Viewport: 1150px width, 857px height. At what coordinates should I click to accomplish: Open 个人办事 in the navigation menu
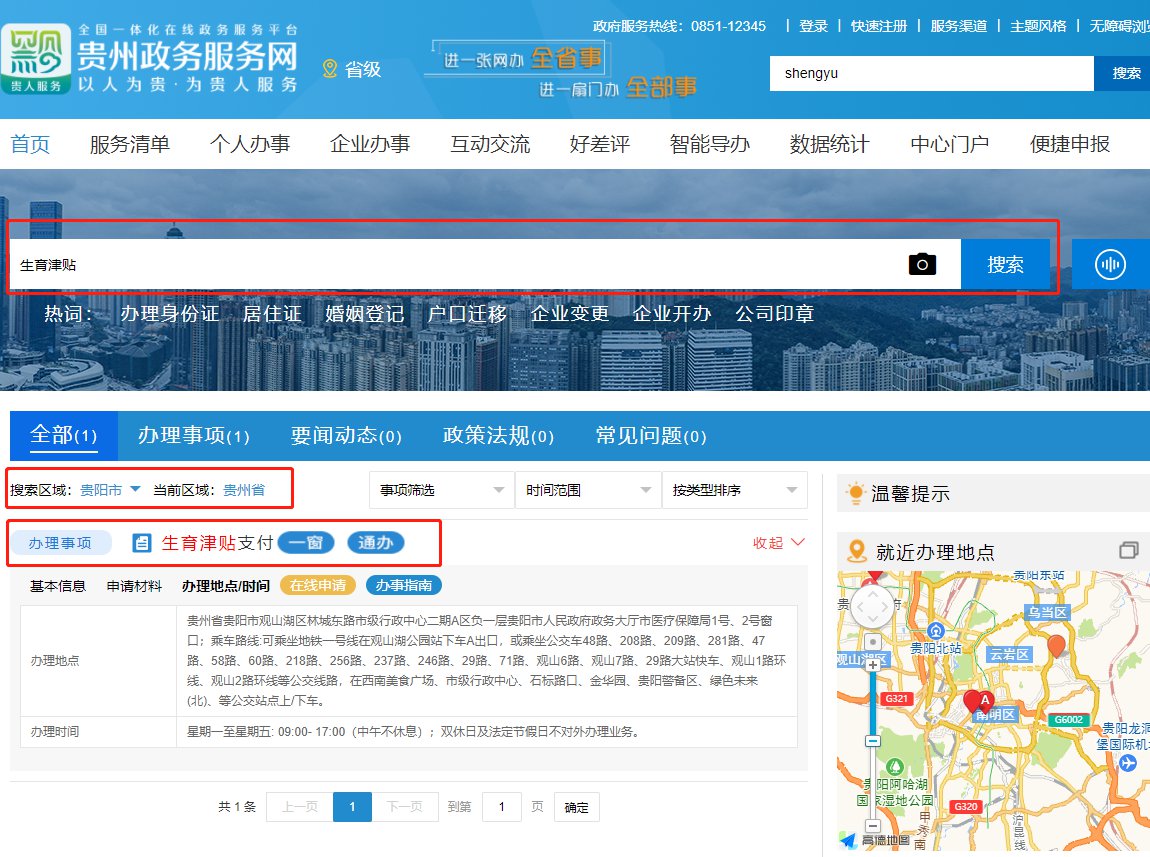tap(249, 144)
